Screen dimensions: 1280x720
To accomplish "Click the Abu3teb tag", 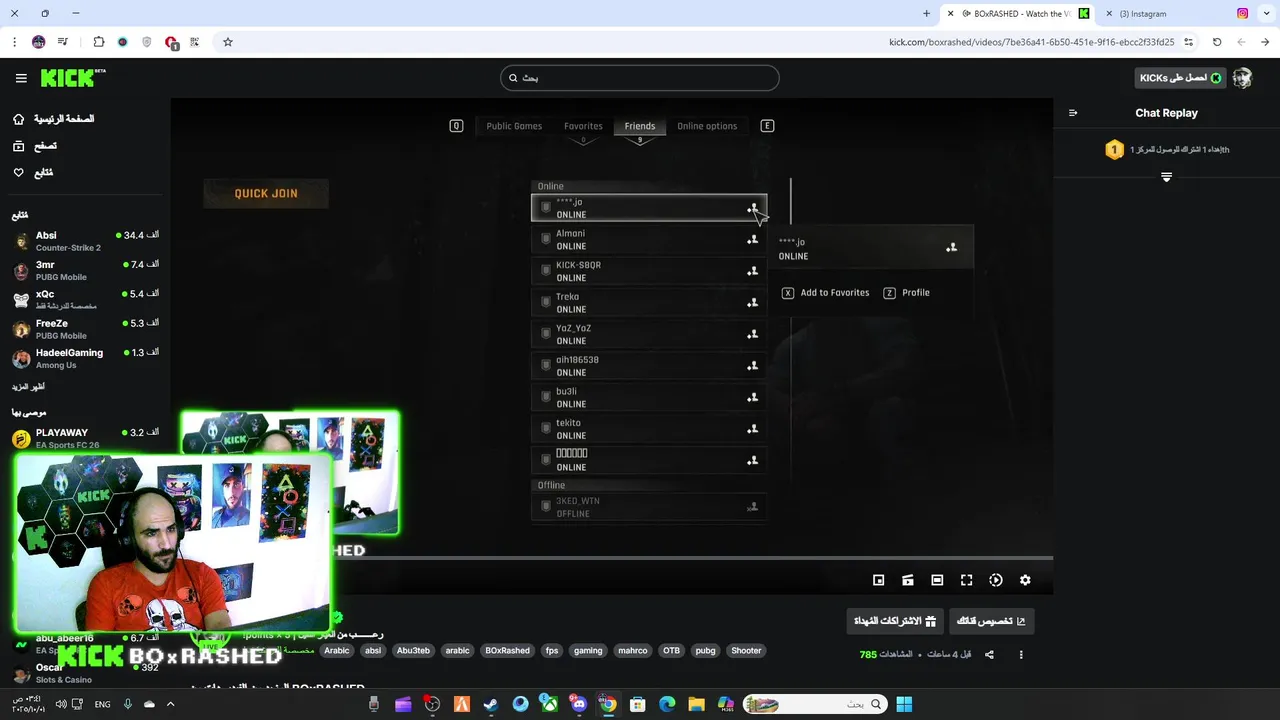I will click(413, 651).
